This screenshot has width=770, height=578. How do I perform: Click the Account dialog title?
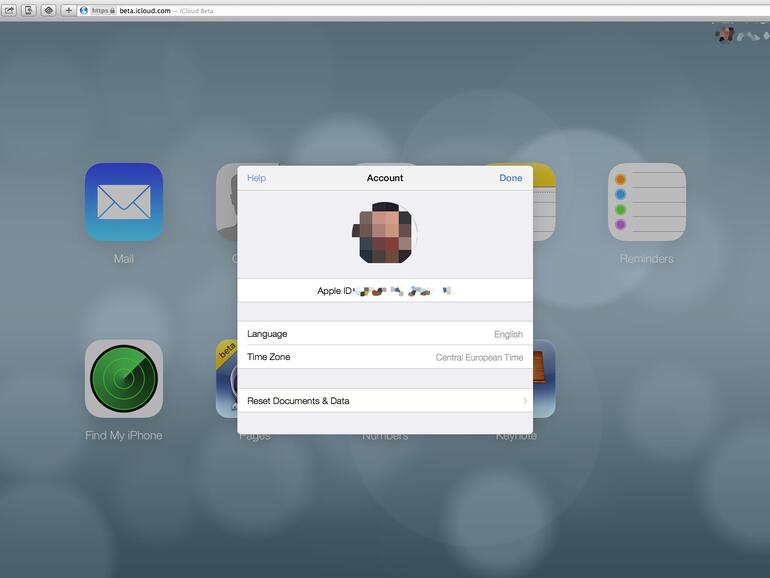tap(385, 178)
